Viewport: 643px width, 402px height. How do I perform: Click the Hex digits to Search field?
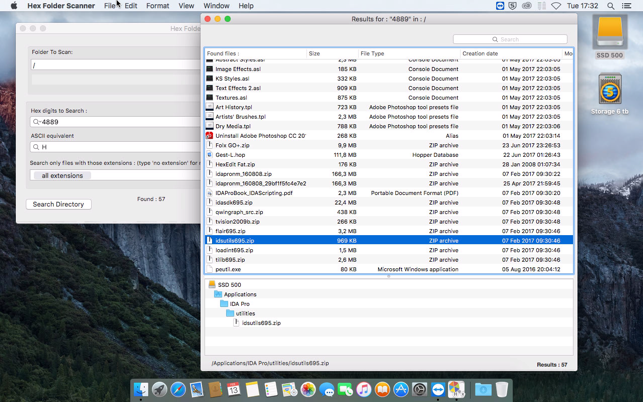coord(116,122)
